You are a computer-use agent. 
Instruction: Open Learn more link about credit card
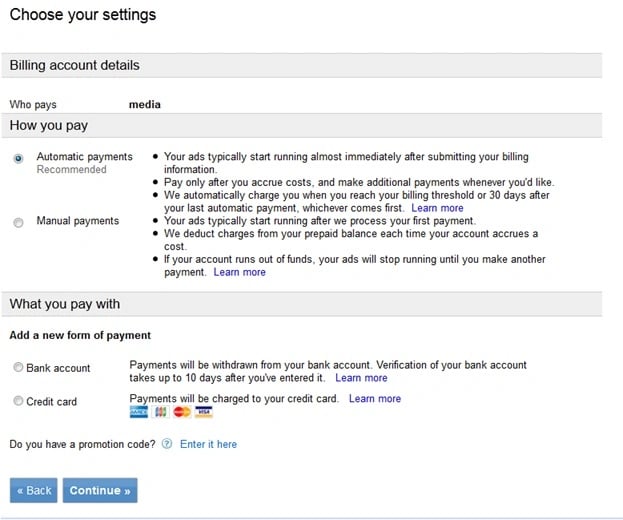tap(375, 398)
